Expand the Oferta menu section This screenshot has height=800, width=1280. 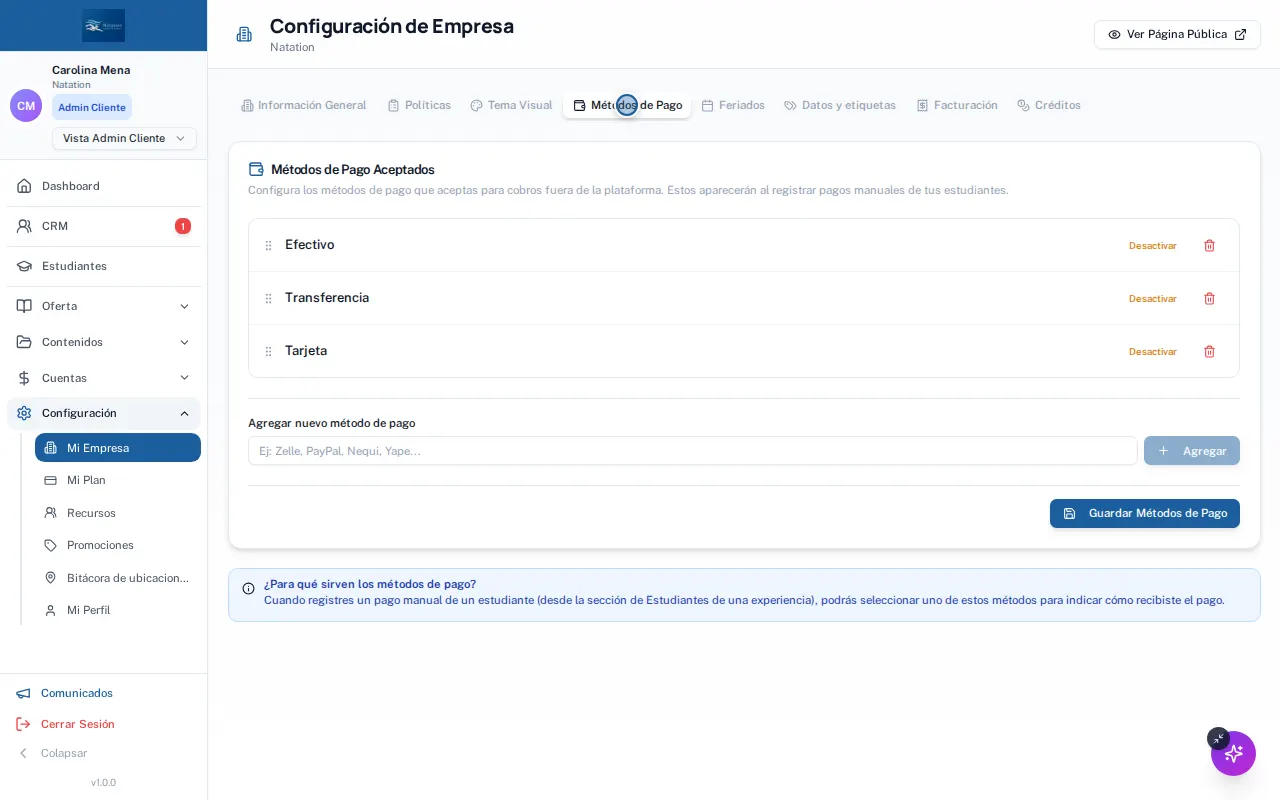pyautogui.click(x=104, y=306)
